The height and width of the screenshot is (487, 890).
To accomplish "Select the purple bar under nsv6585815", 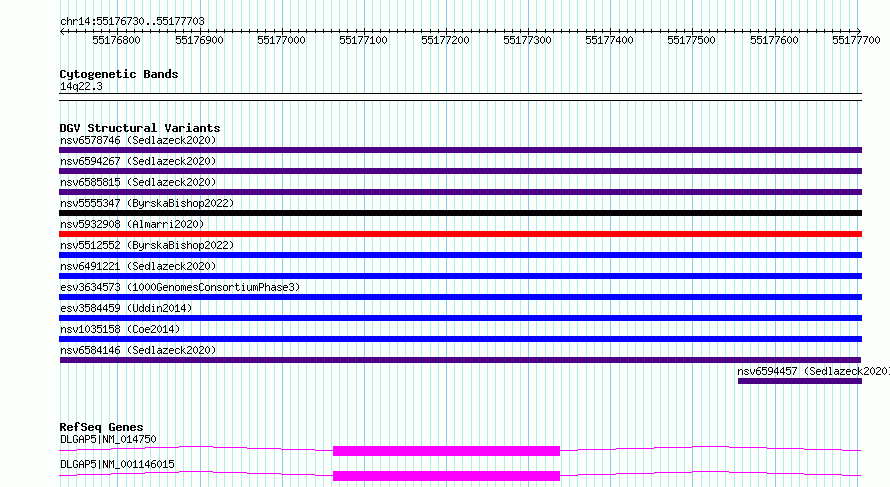I will (x=460, y=192).
